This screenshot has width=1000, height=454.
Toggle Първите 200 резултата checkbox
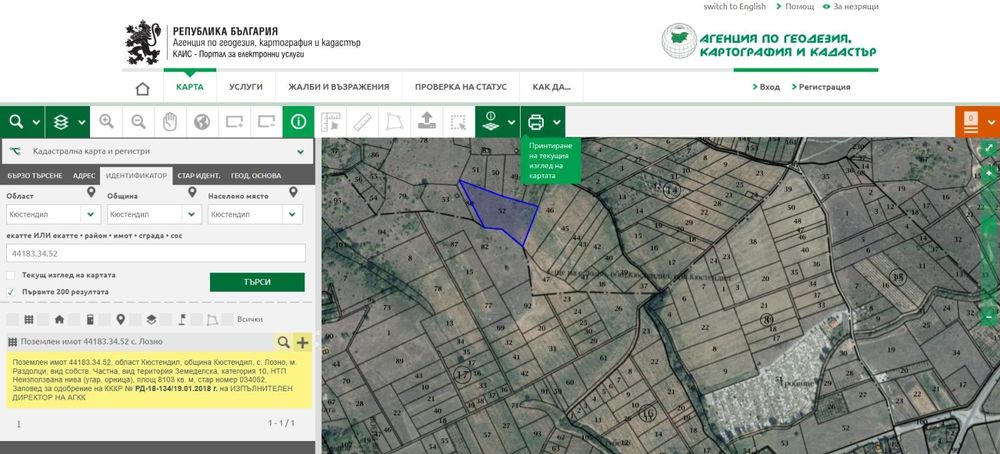click(11, 292)
